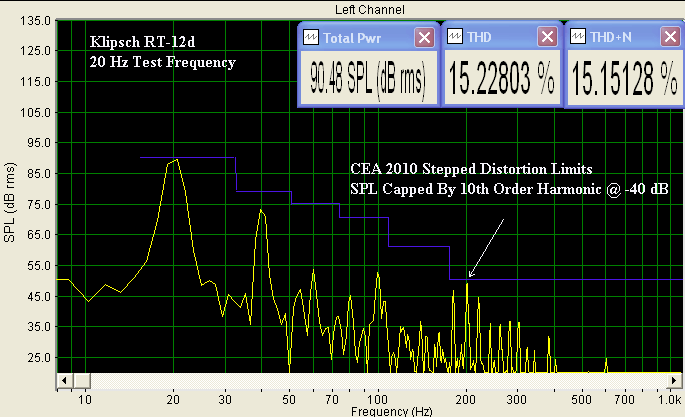Viewport: 685px width, 417px height.
Task: Click the THD window waveform icon
Action: (x=454, y=37)
